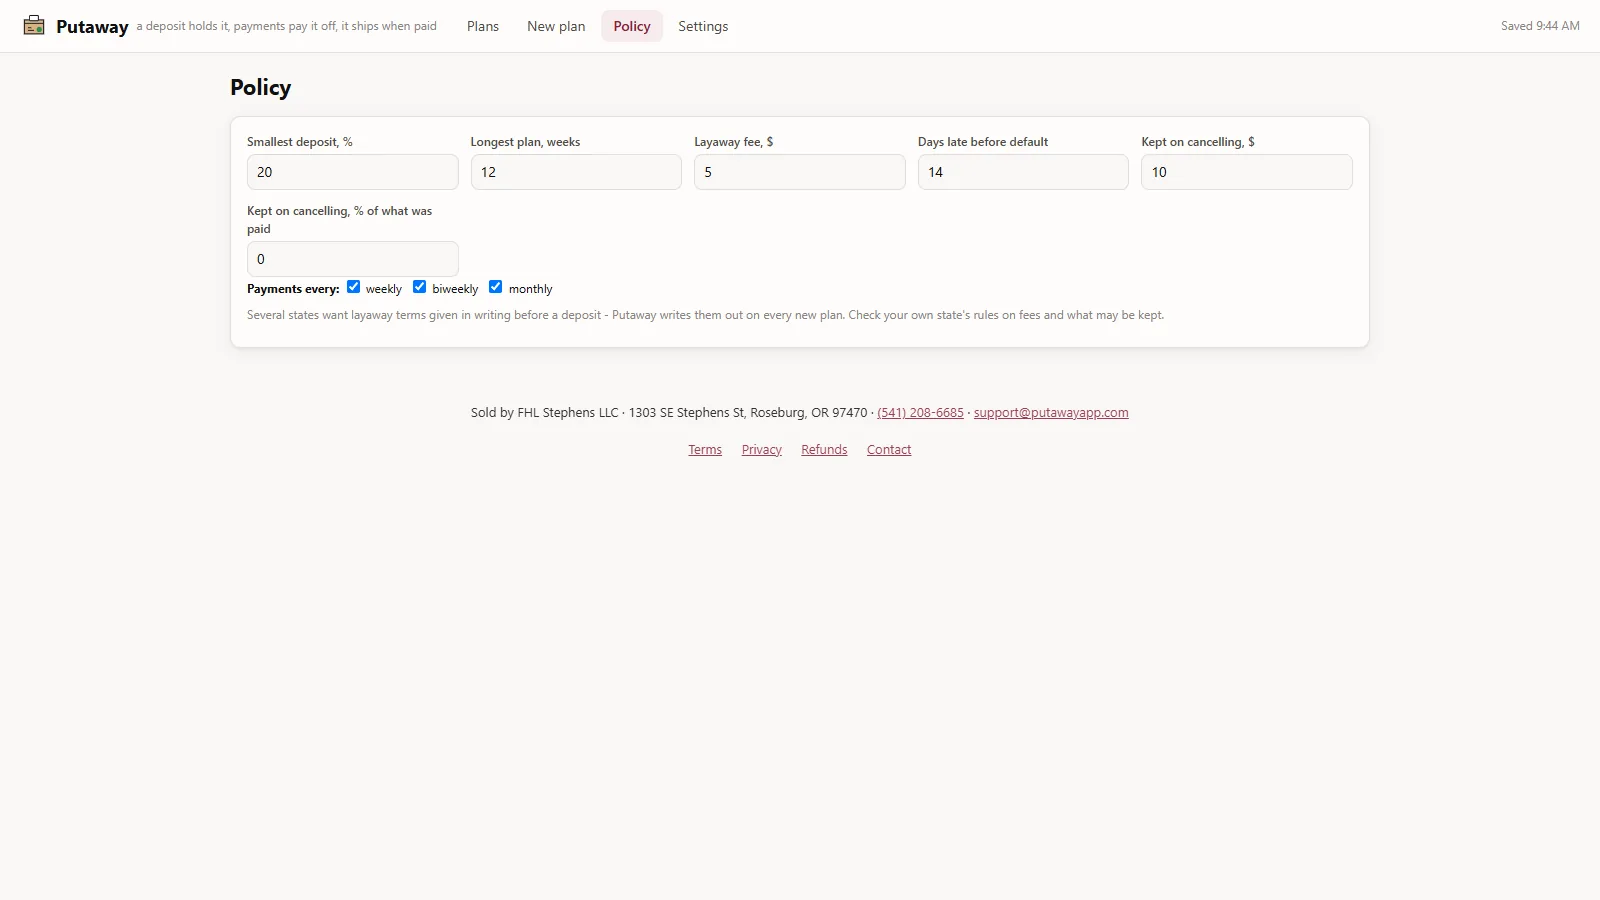The width and height of the screenshot is (1600, 900).
Task: Switch to the New plan tab
Action: [x=556, y=26]
